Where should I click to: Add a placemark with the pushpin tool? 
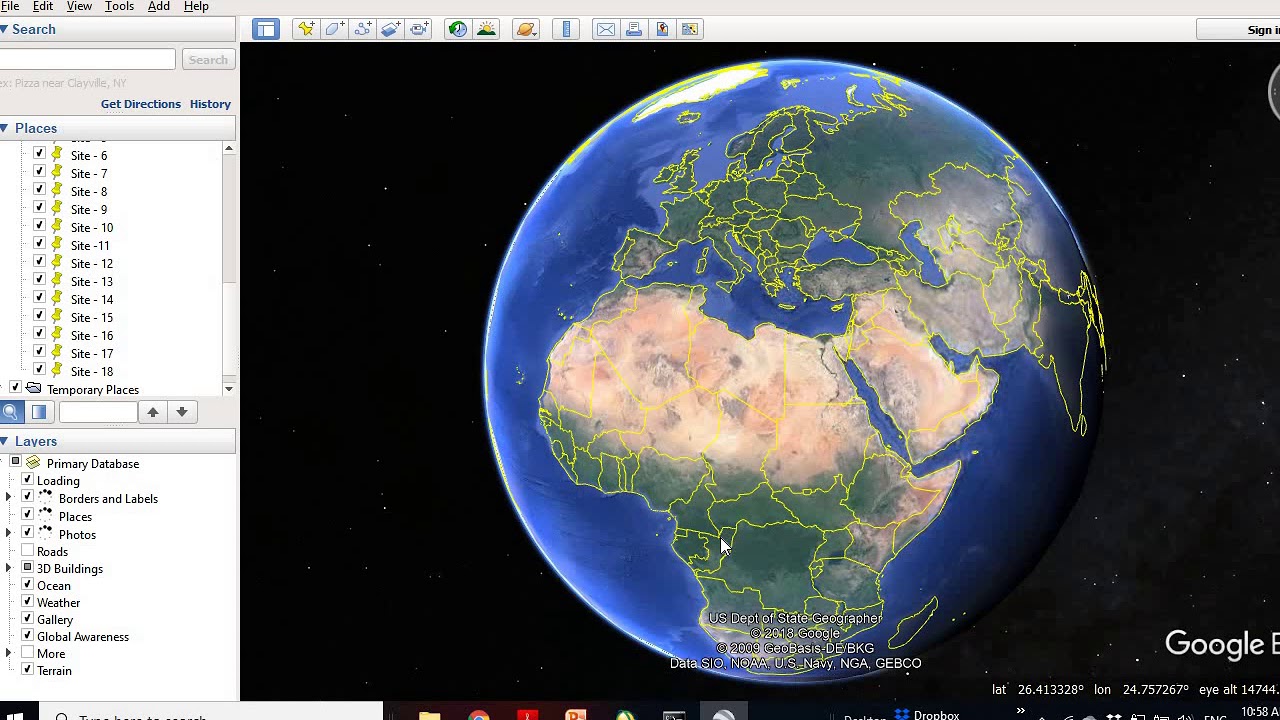coord(306,29)
